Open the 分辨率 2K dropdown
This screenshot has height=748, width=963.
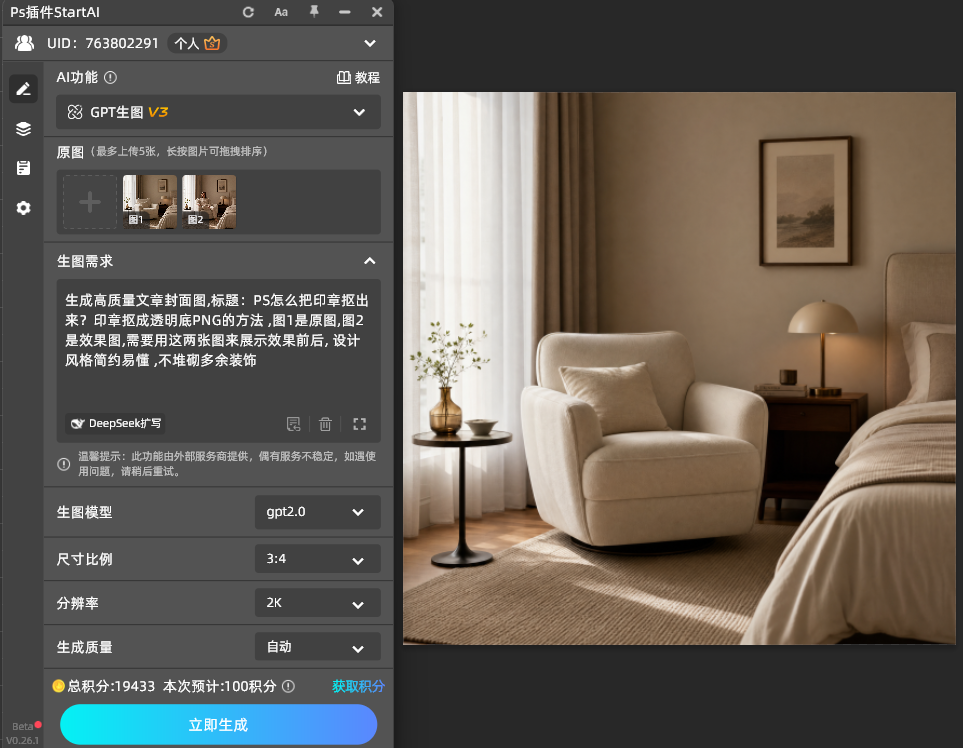coord(318,603)
